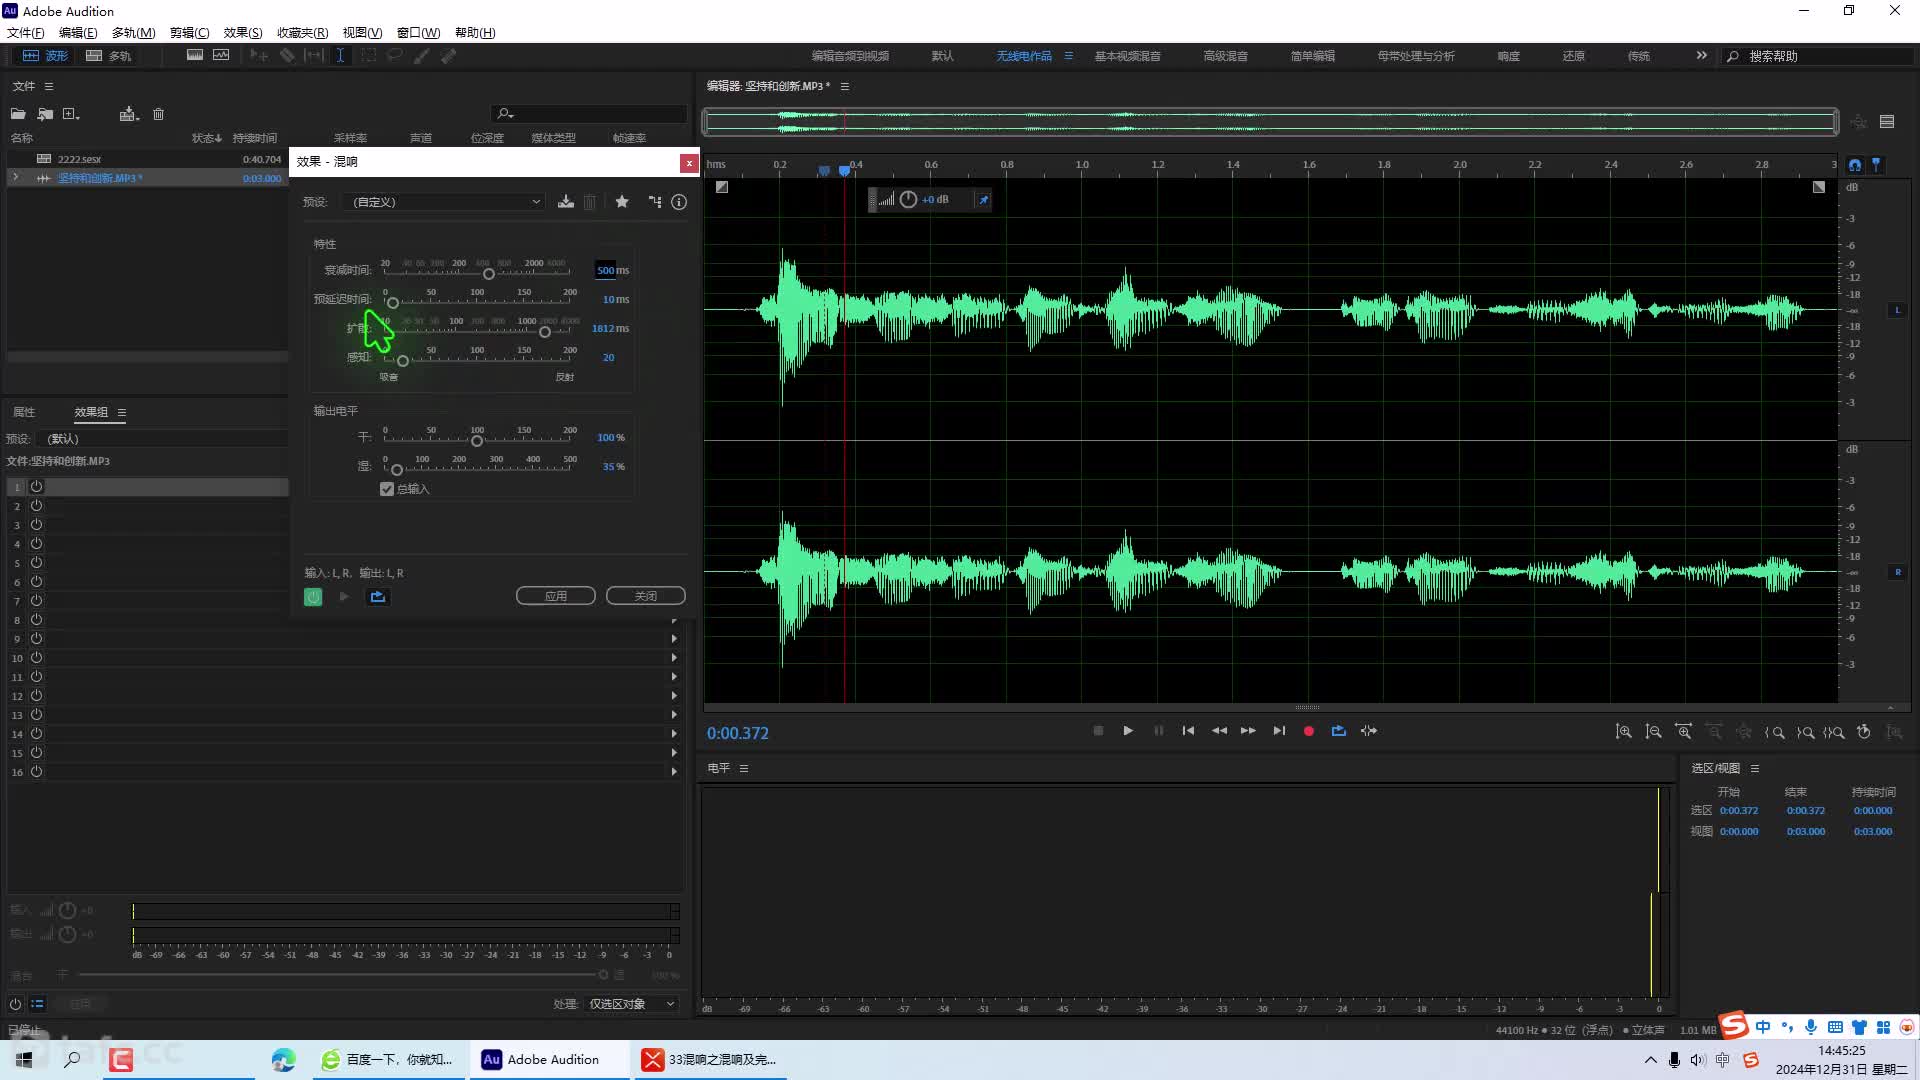Toggle power for effects rack slot 5

pos(36,563)
